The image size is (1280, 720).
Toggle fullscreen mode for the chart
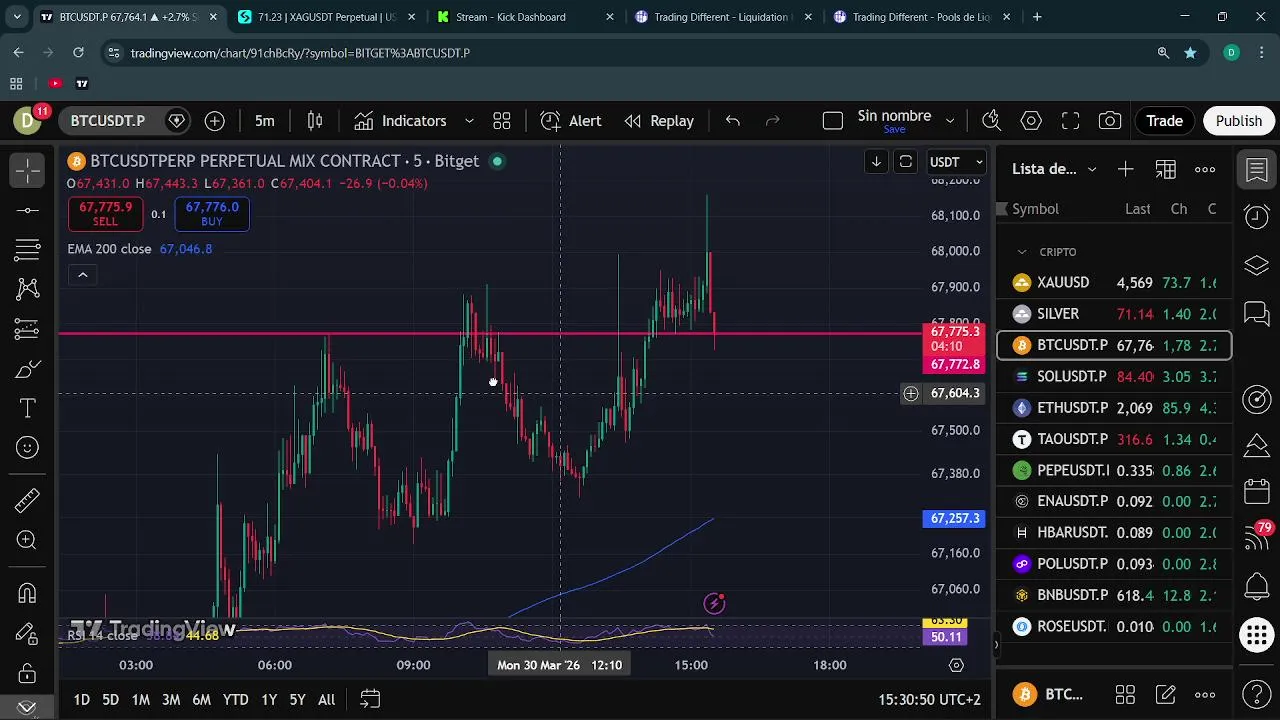(x=1071, y=121)
